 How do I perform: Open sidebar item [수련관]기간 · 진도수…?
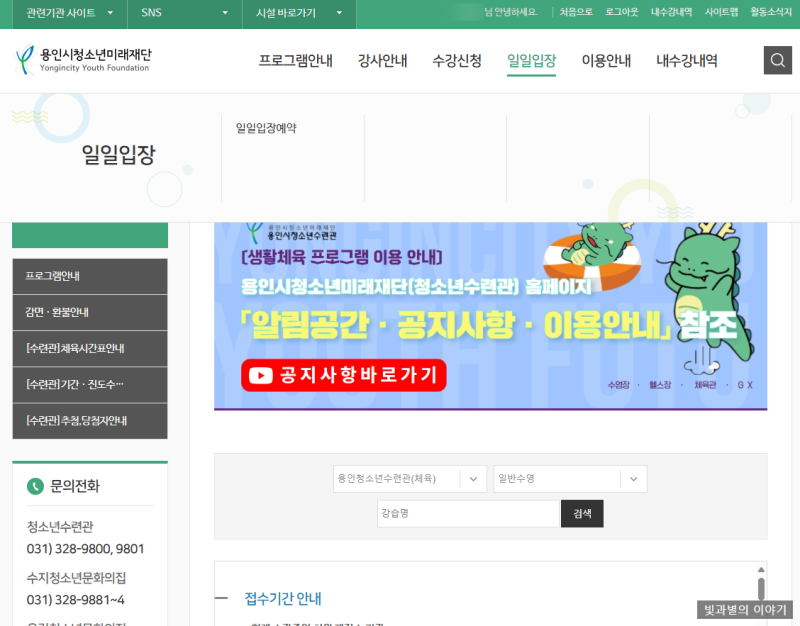point(90,385)
